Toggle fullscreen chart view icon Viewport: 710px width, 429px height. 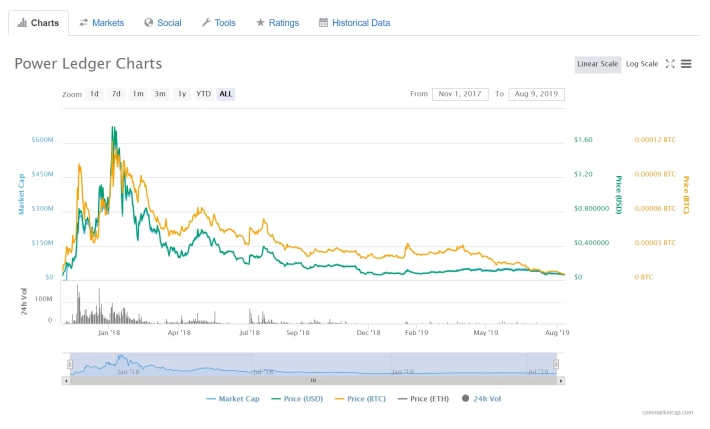point(670,64)
